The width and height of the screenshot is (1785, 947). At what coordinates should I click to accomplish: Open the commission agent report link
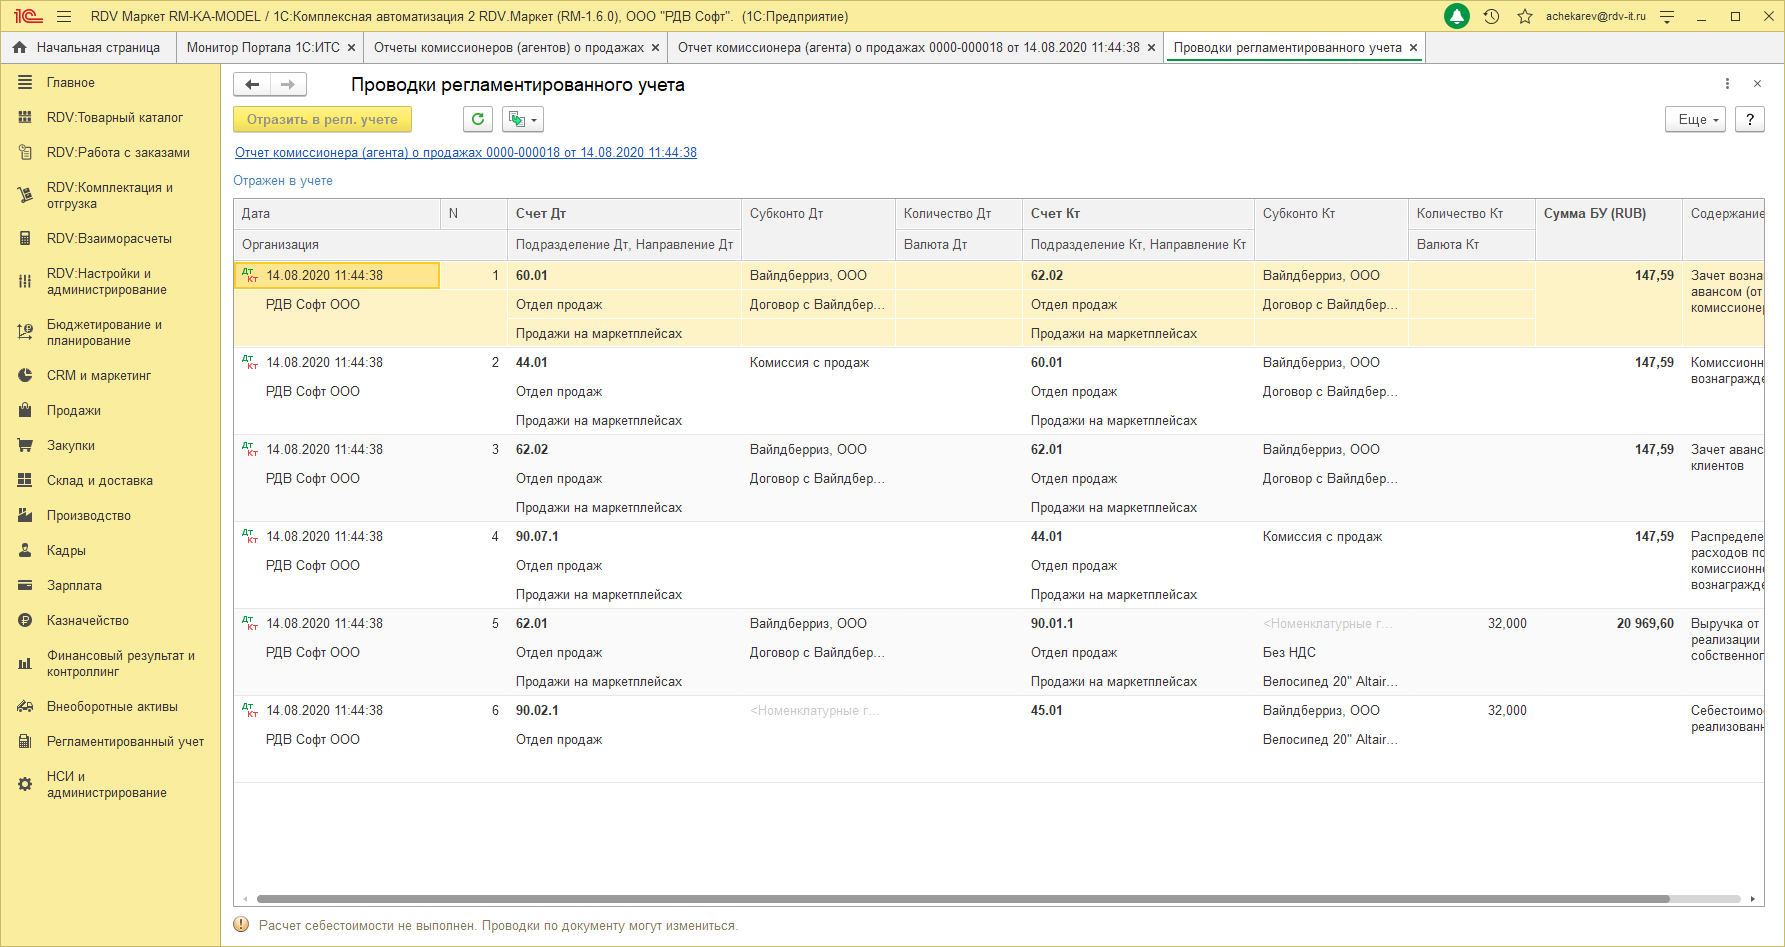point(466,153)
